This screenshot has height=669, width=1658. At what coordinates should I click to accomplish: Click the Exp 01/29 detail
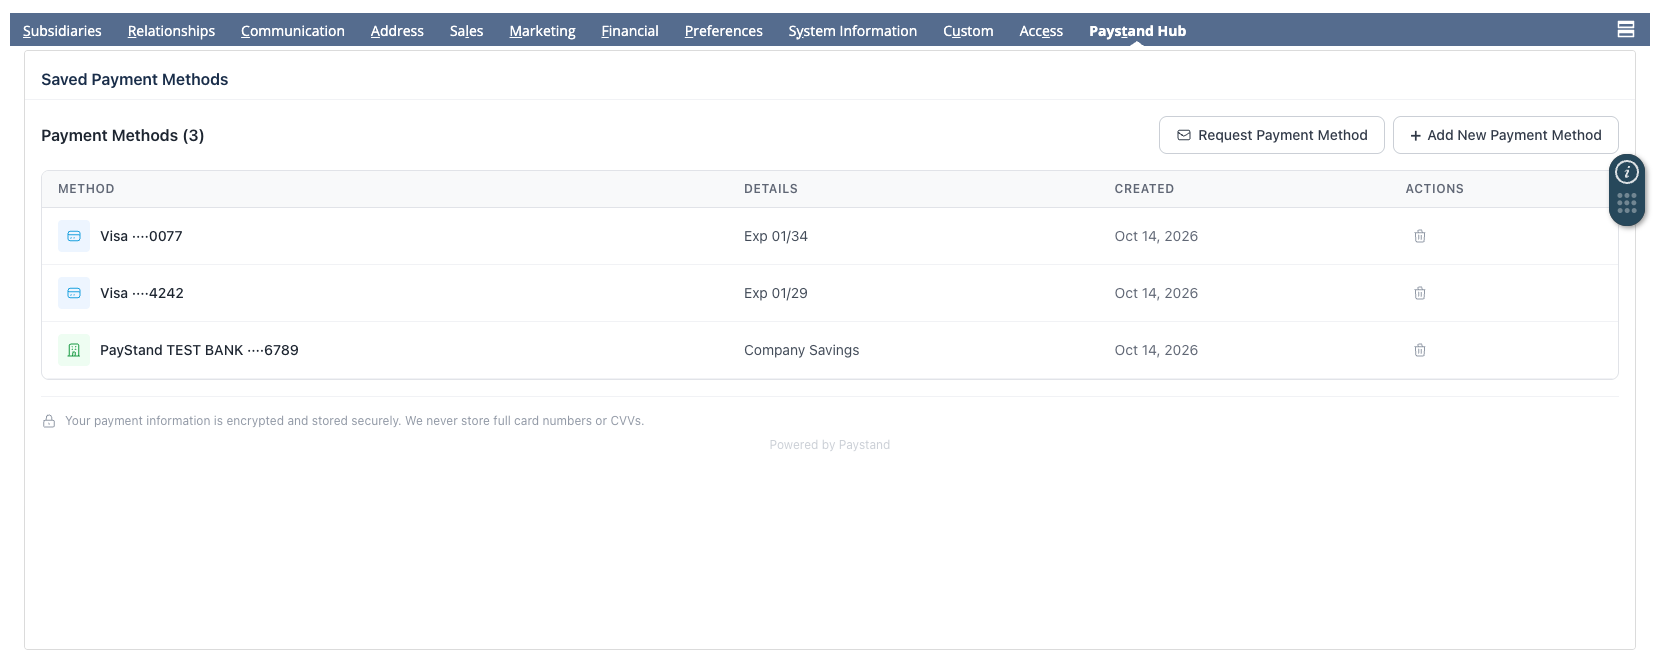(x=776, y=293)
